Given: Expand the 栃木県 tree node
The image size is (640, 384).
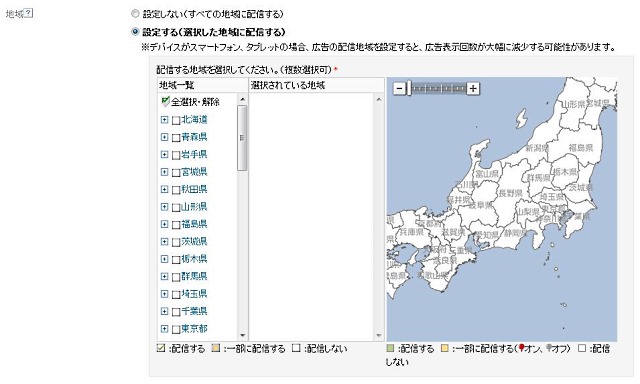Looking at the screenshot, I should click(164, 259).
